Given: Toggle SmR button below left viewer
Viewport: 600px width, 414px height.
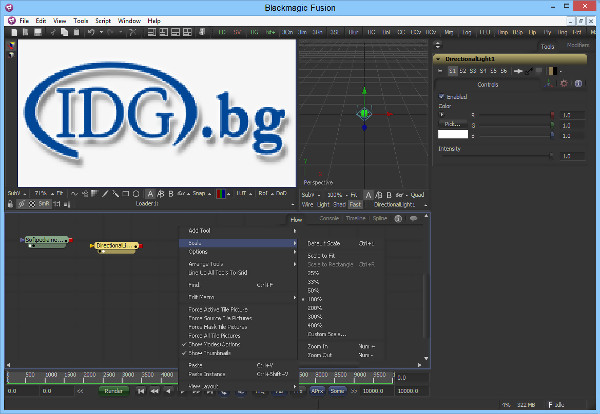Looking at the screenshot, I should [44, 204].
